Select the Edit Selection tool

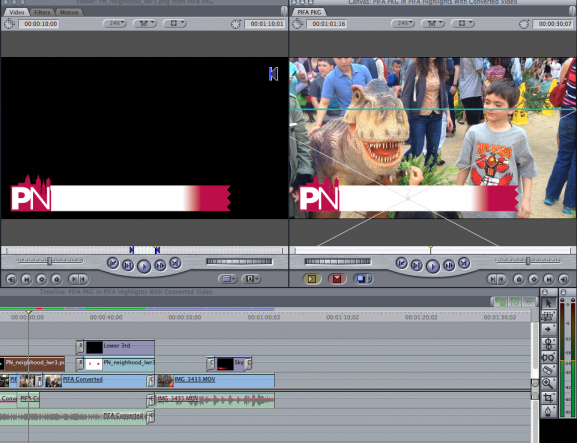pos(548,316)
